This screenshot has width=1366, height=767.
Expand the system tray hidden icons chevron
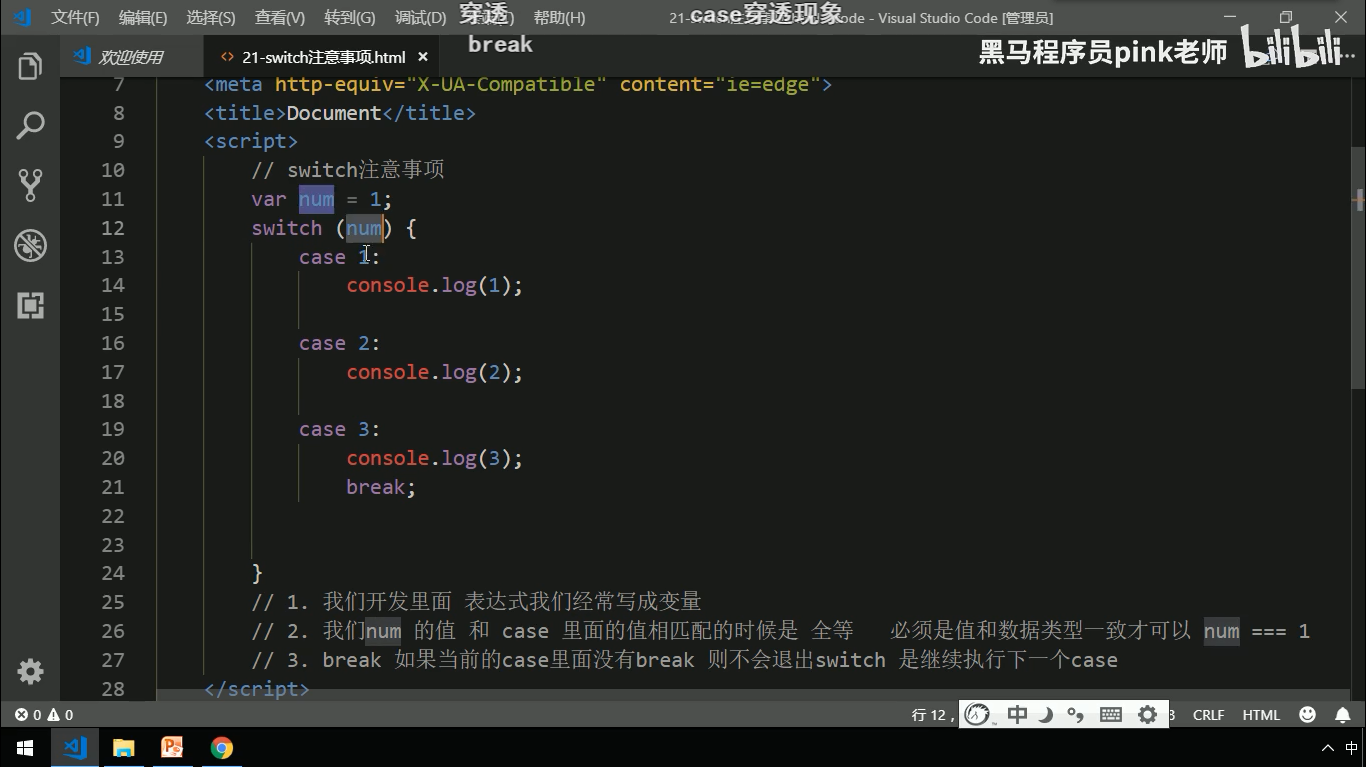point(1328,748)
